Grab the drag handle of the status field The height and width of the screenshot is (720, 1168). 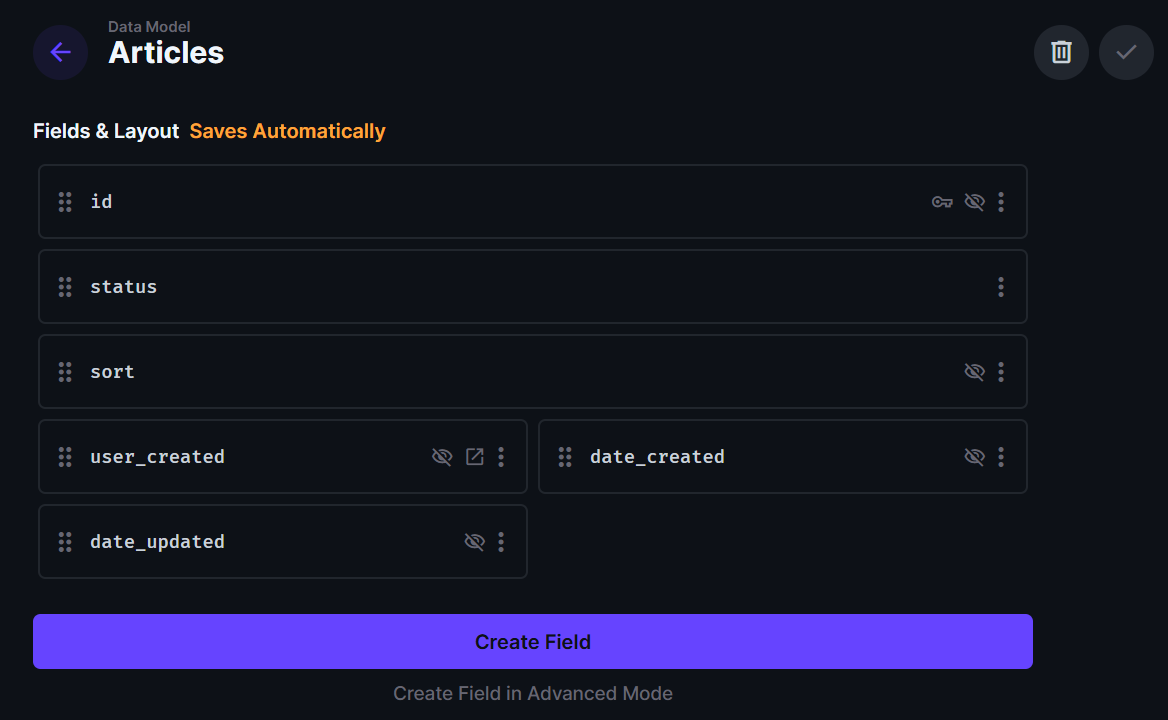[x=65, y=287]
